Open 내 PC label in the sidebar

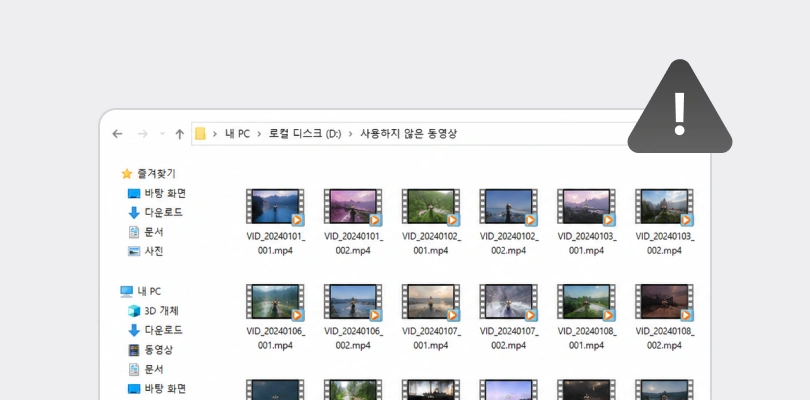coord(149,291)
